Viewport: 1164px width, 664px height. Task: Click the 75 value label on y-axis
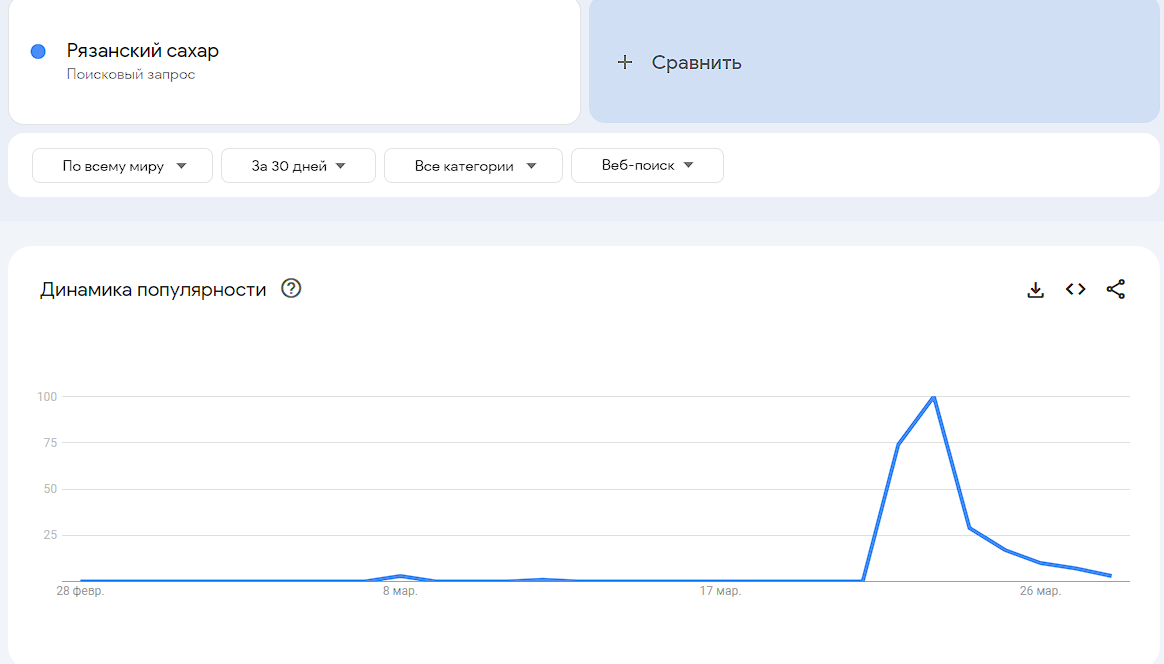point(47,443)
